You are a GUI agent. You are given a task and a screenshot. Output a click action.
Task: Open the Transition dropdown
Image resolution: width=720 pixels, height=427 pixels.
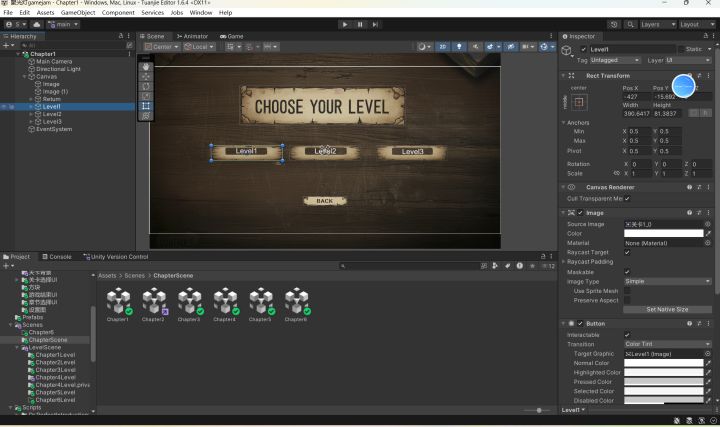pyautogui.click(x=666, y=344)
